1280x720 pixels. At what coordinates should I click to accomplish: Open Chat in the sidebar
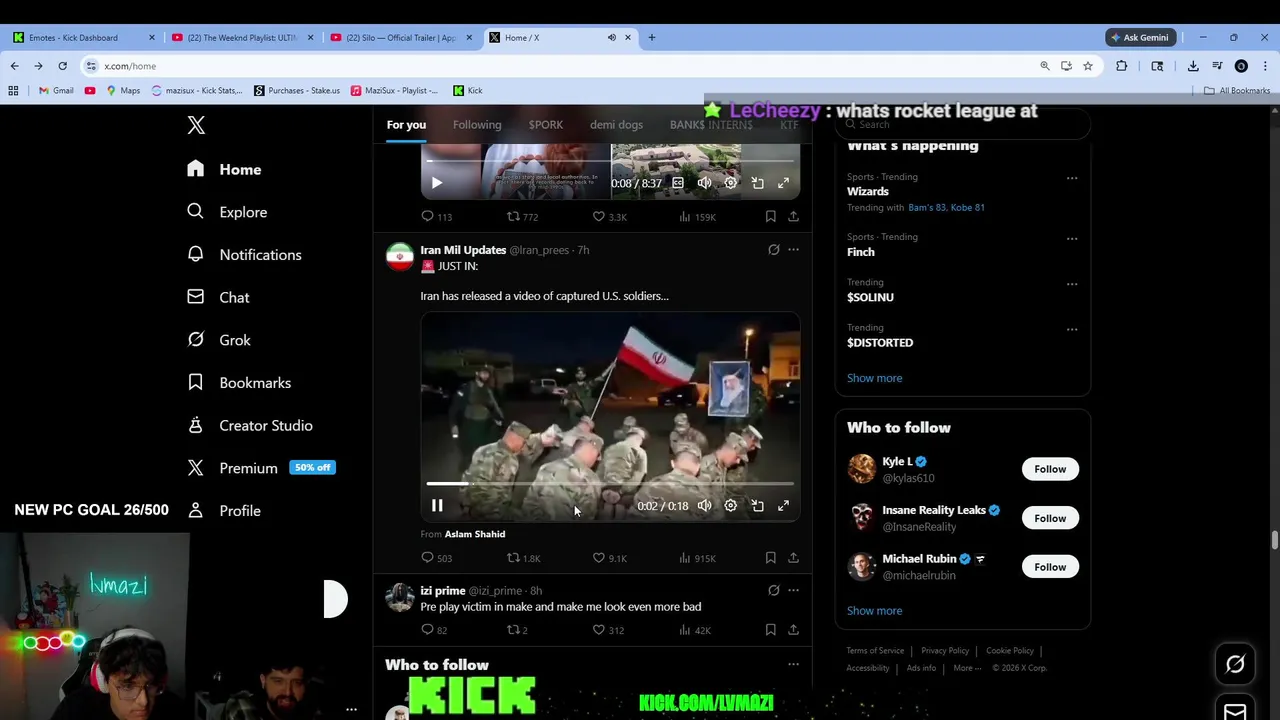click(218, 297)
